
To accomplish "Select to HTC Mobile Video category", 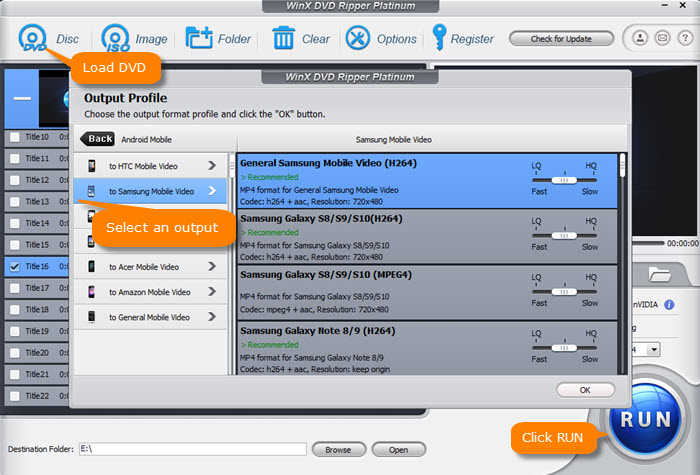I will [150, 166].
